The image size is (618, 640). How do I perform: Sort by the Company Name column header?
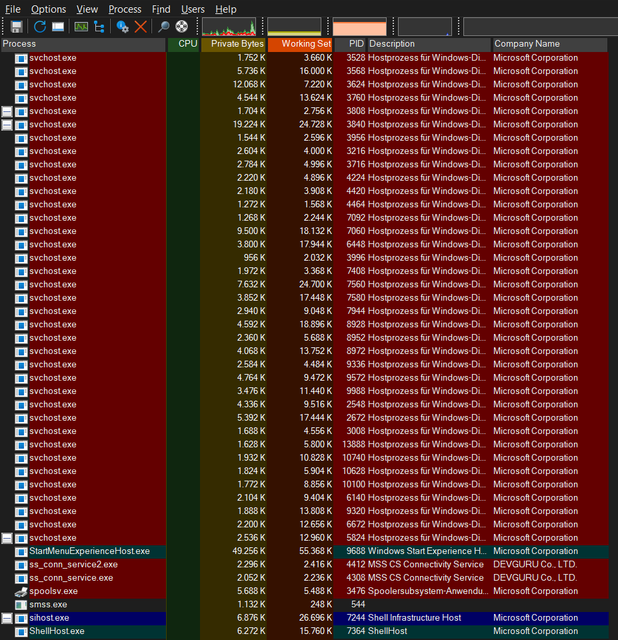[549, 44]
